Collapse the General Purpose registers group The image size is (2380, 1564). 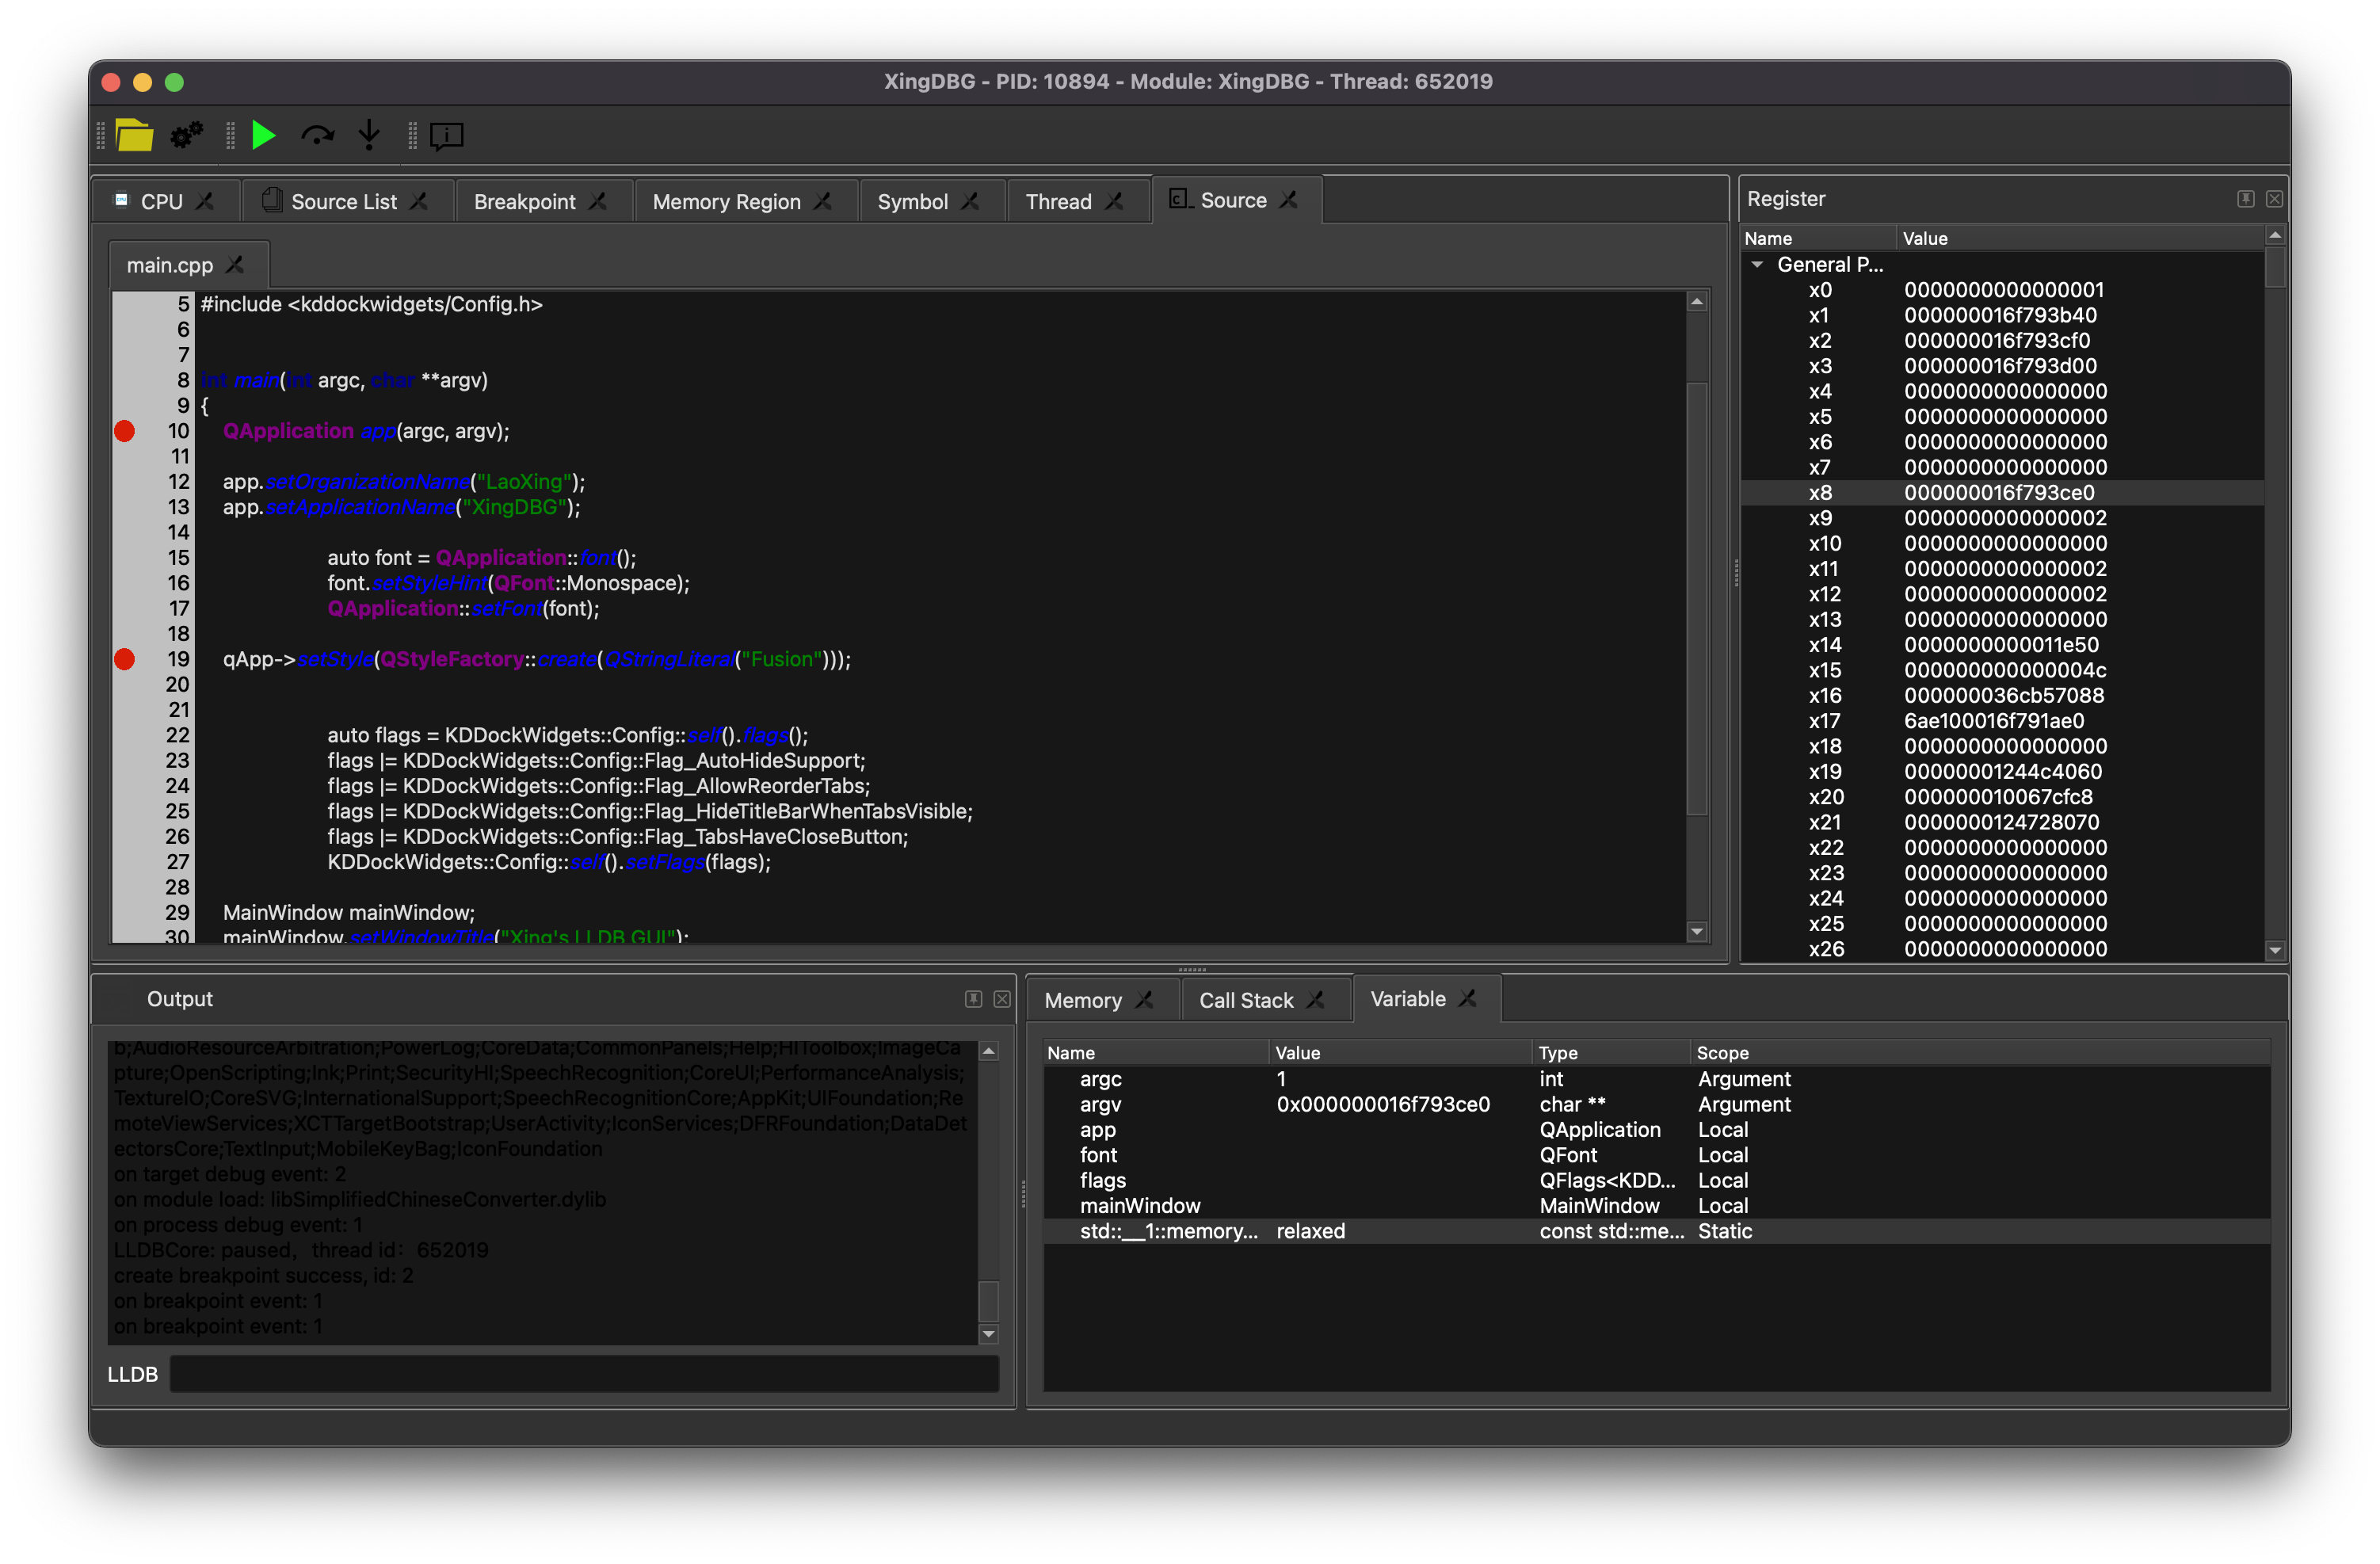(x=1757, y=265)
